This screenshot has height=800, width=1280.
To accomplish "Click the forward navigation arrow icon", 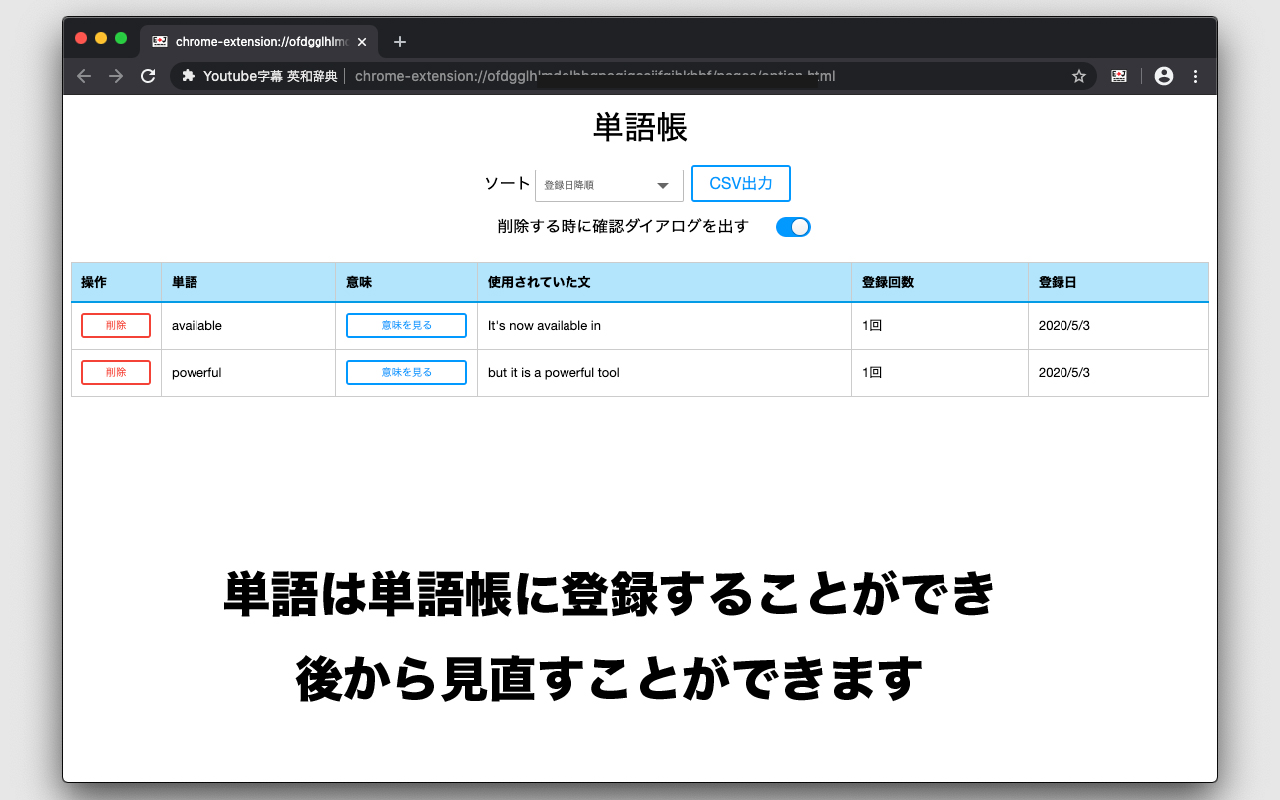I will pos(115,76).
